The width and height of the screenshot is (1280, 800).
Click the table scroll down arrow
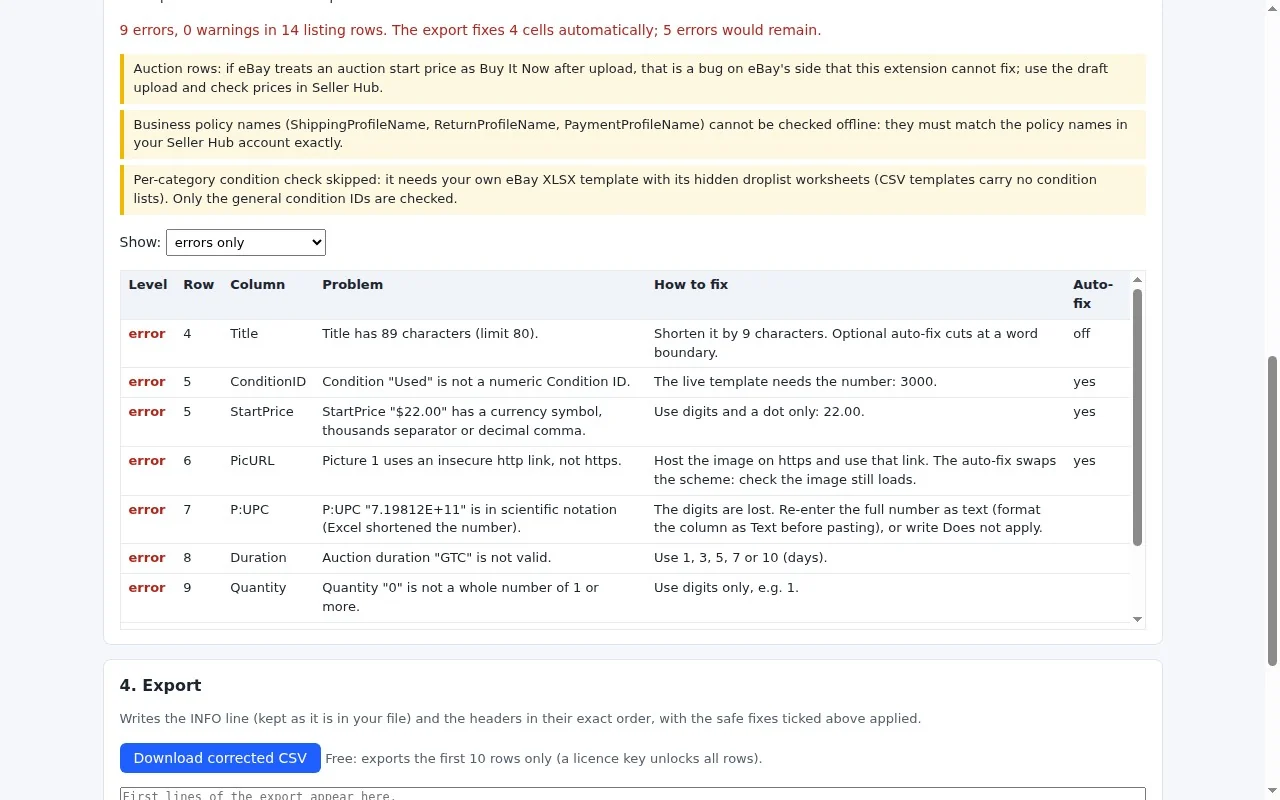[1137, 620]
